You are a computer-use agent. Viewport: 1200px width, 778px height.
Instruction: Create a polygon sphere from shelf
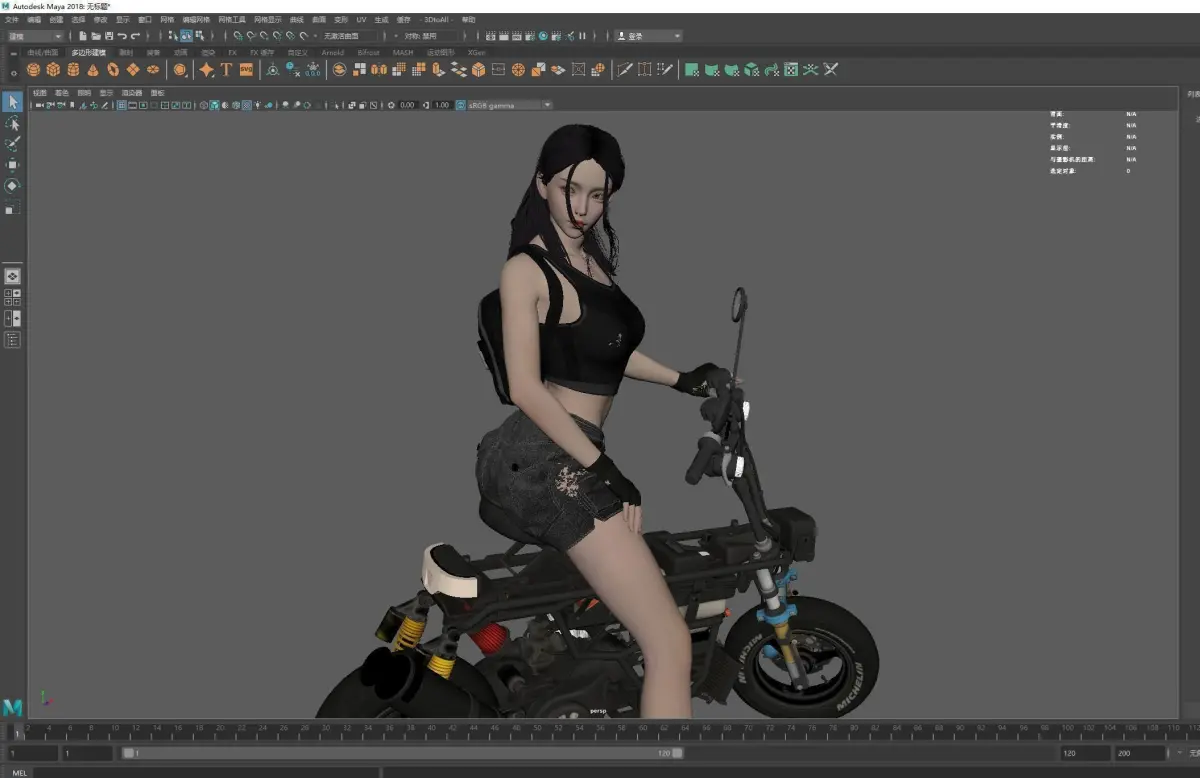pos(34,70)
